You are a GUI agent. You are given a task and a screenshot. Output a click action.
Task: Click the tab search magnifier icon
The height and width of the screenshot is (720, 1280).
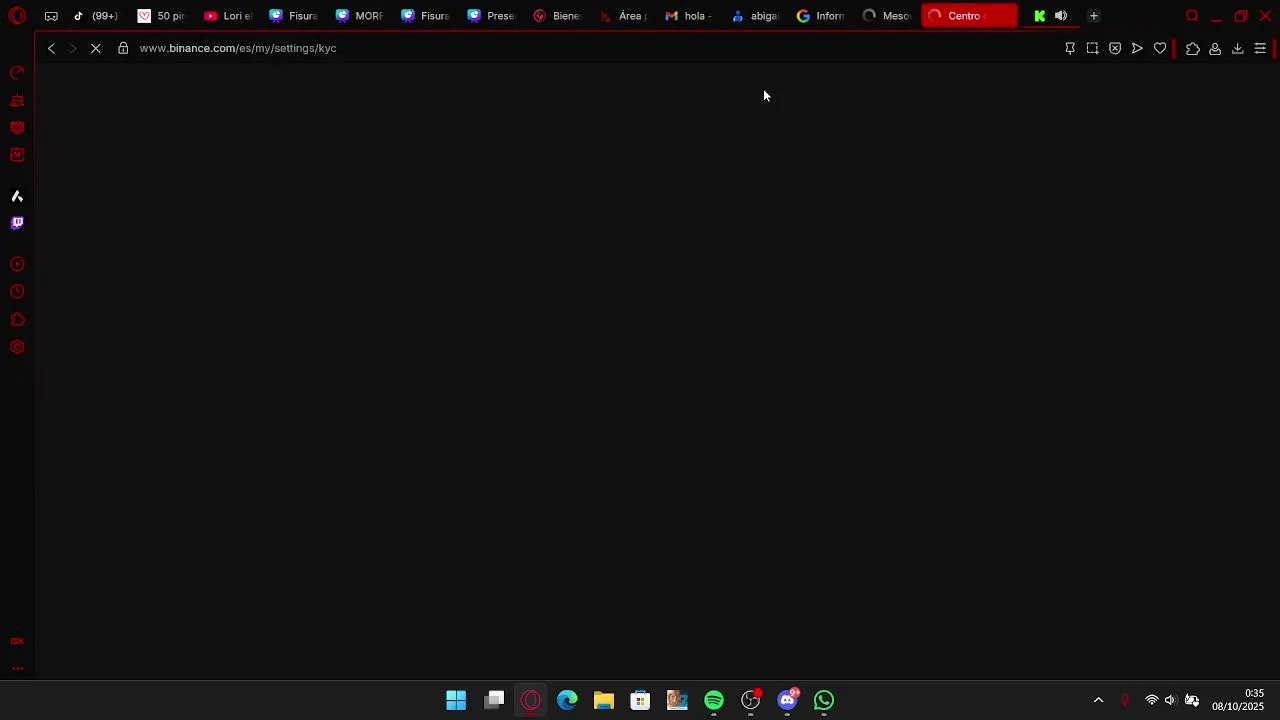coord(1192,16)
